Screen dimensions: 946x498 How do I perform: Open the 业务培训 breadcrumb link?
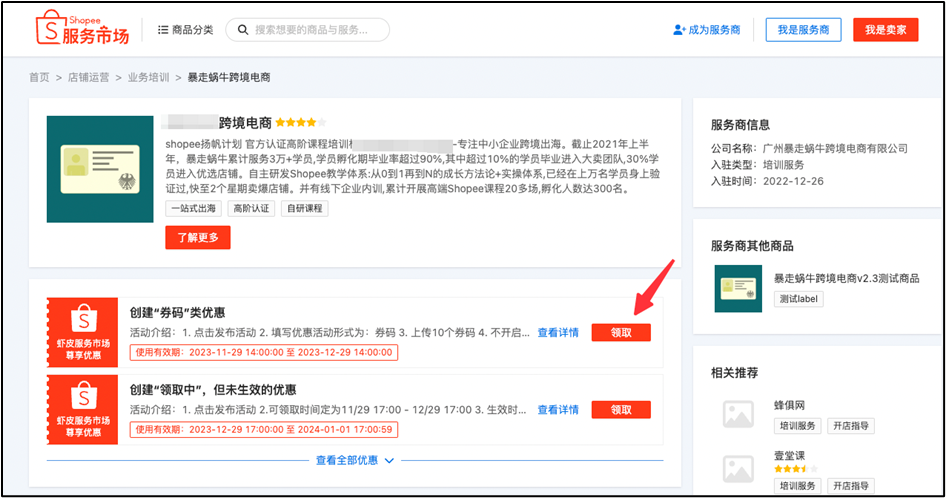pyautogui.click(x=148, y=77)
